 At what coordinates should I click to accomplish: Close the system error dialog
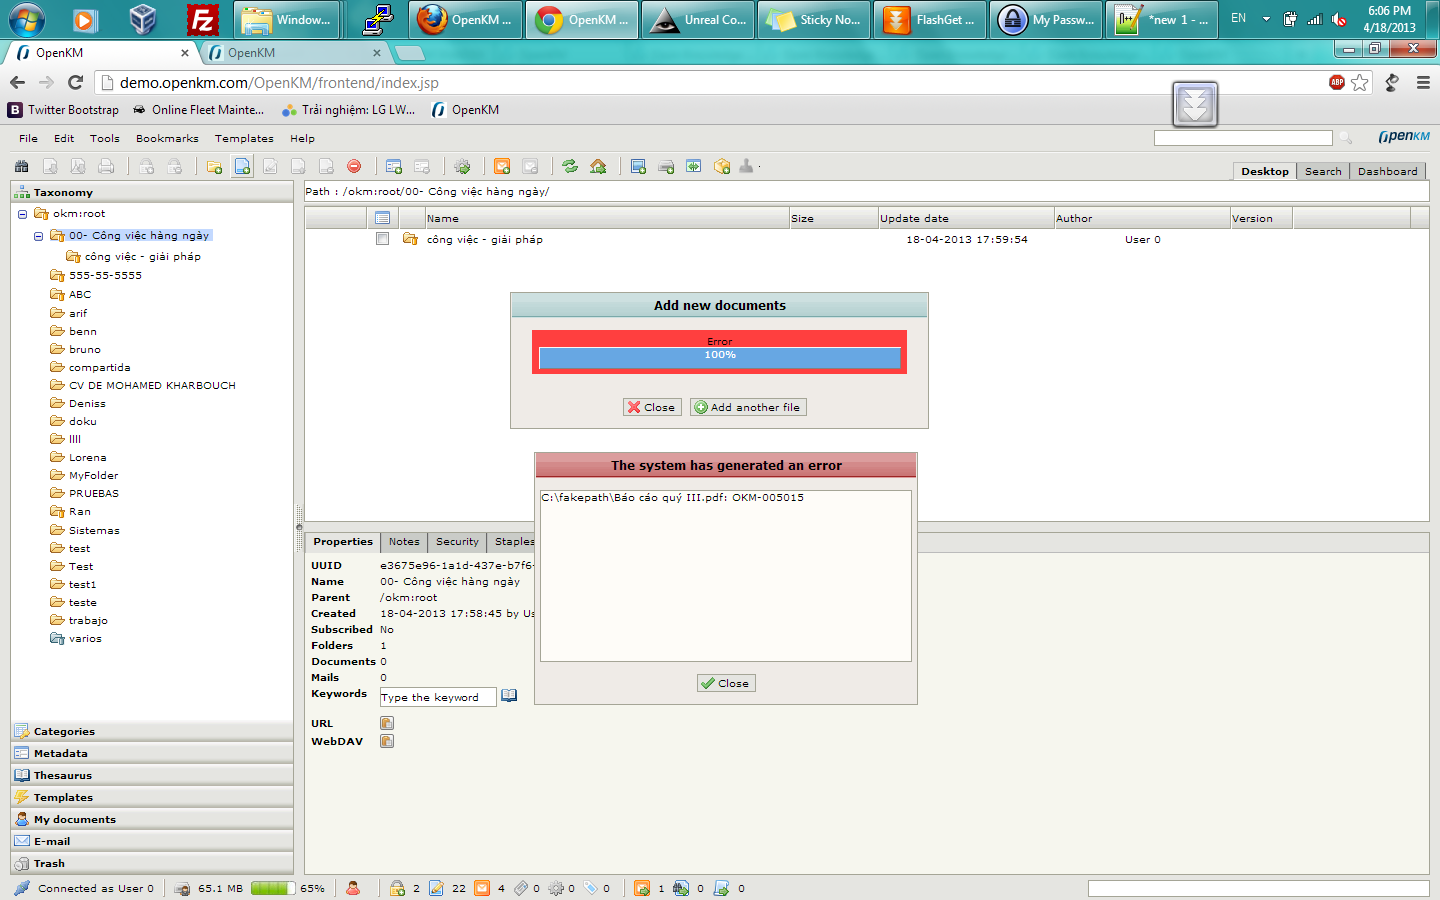(x=726, y=683)
